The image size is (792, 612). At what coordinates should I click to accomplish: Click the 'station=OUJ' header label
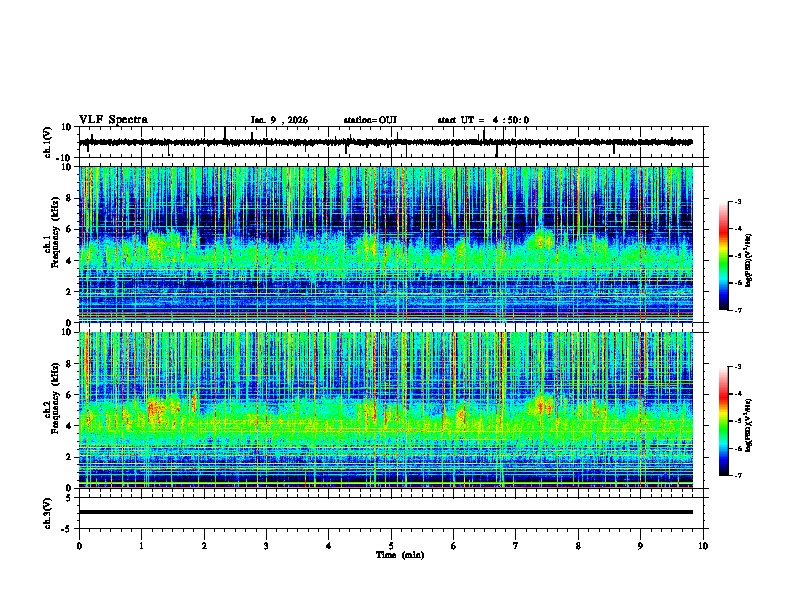(x=370, y=120)
